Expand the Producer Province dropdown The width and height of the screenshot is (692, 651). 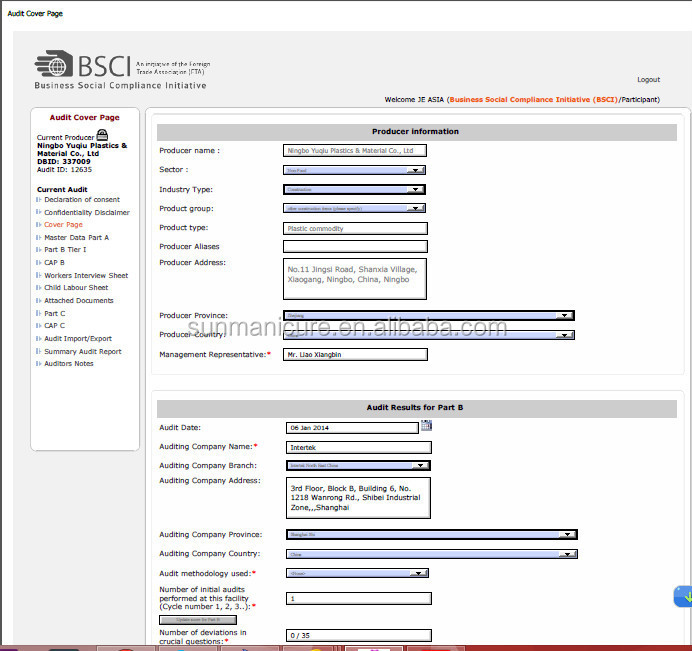tap(429, 315)
